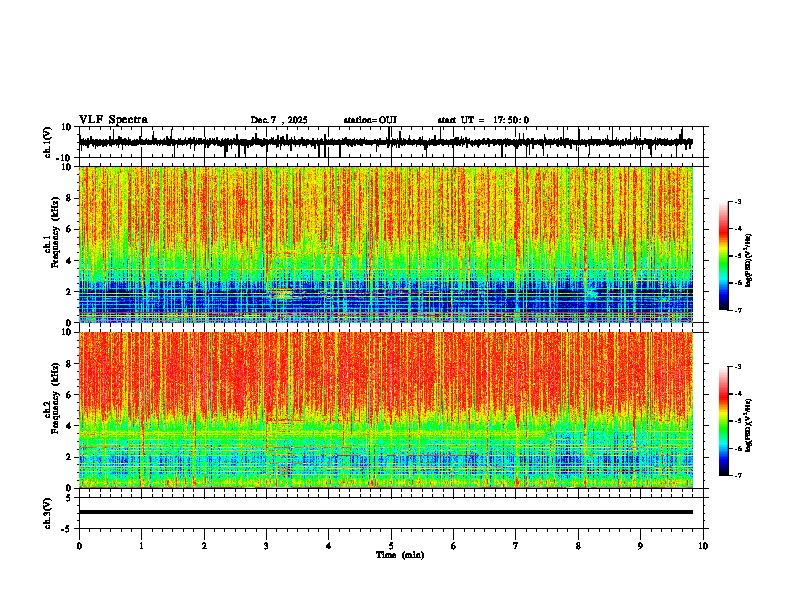Click the "5" tick on the time axis

[x=391, y=546]
